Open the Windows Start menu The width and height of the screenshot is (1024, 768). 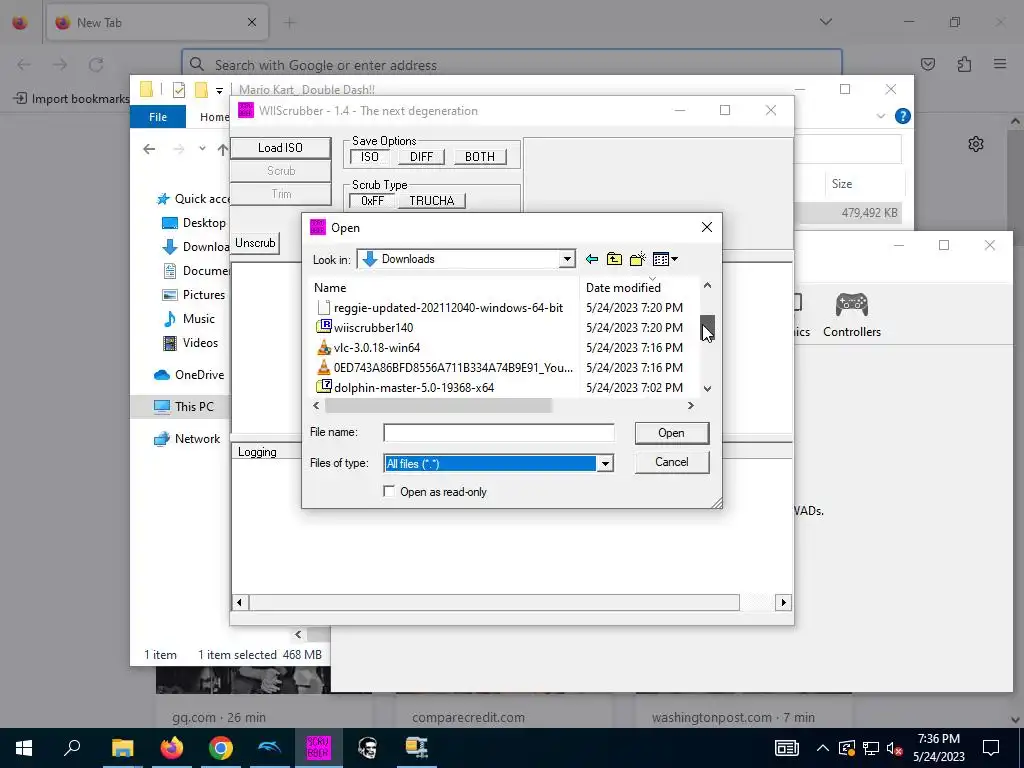[x=24, y=748]
